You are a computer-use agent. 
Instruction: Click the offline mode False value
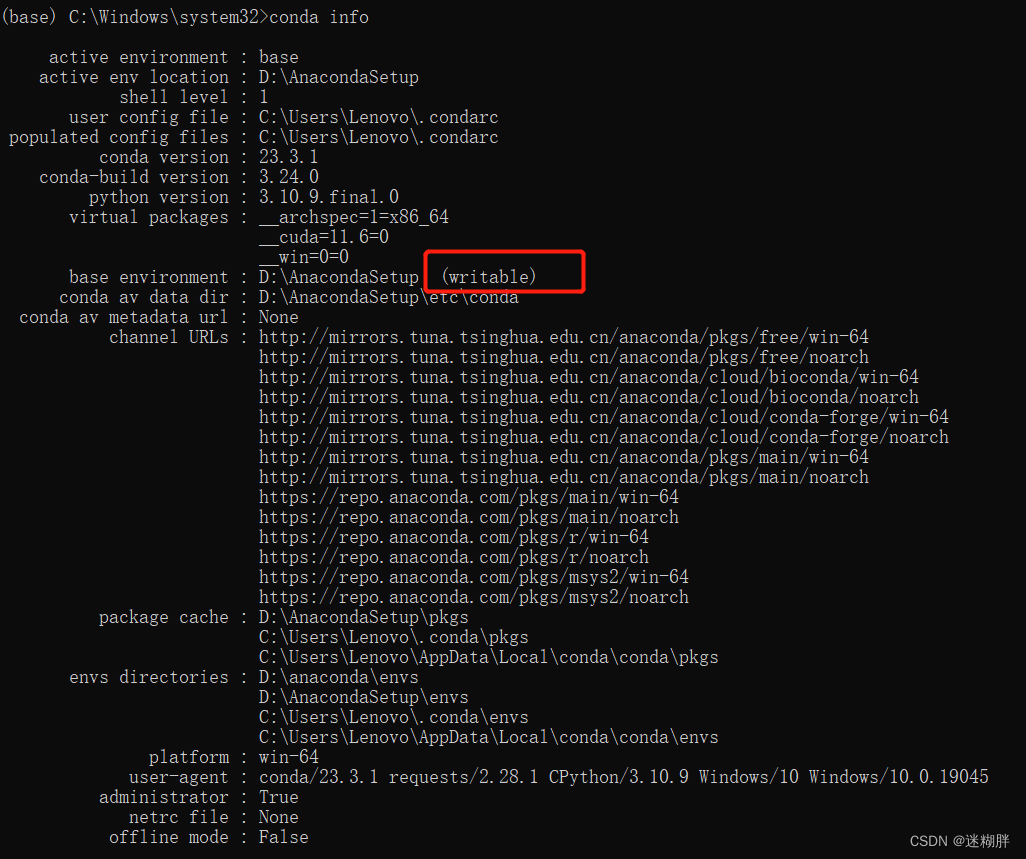tap(283, 837)
